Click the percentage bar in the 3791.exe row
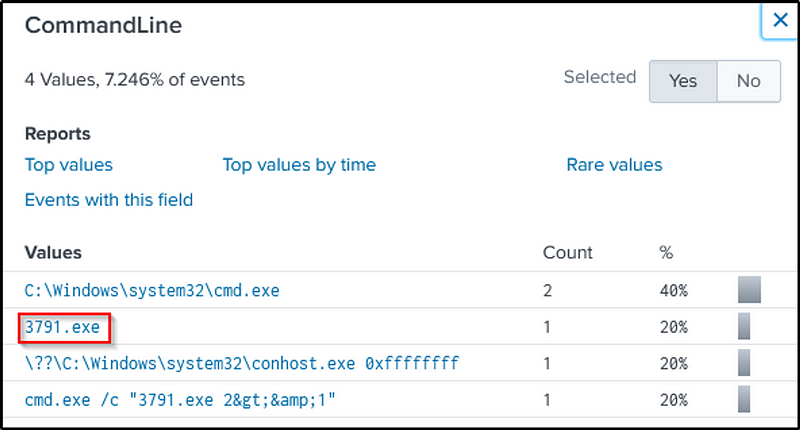Screen dimensions: 800x430 (x=743, y=326)
